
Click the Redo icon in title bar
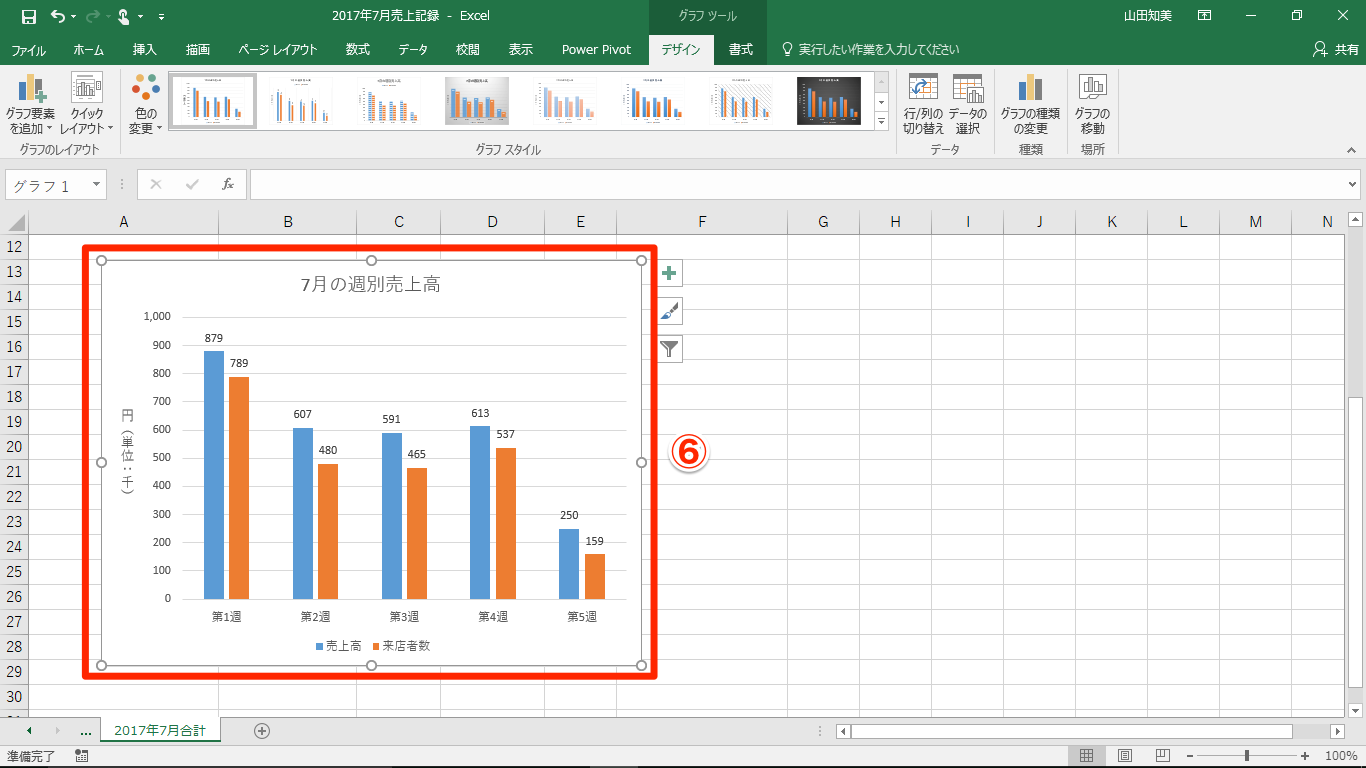(93, 16)
